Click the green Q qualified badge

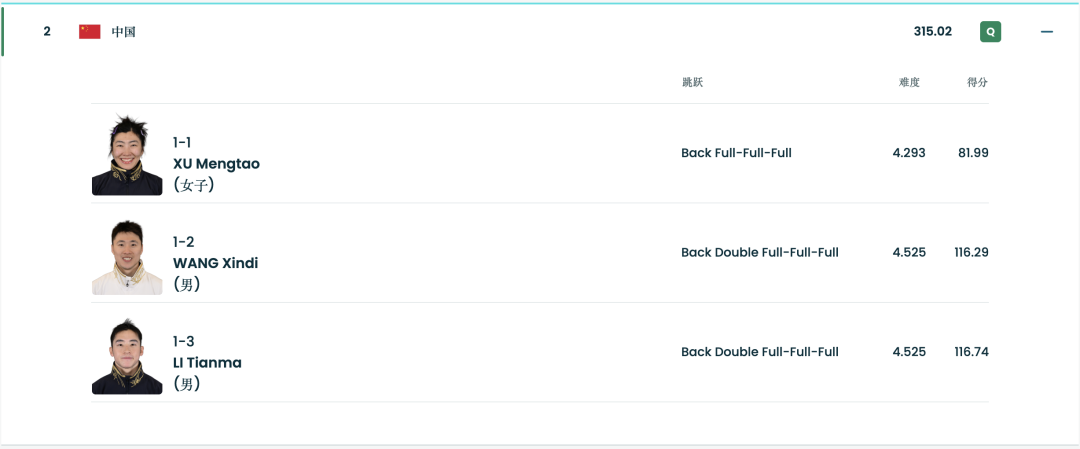990,32
